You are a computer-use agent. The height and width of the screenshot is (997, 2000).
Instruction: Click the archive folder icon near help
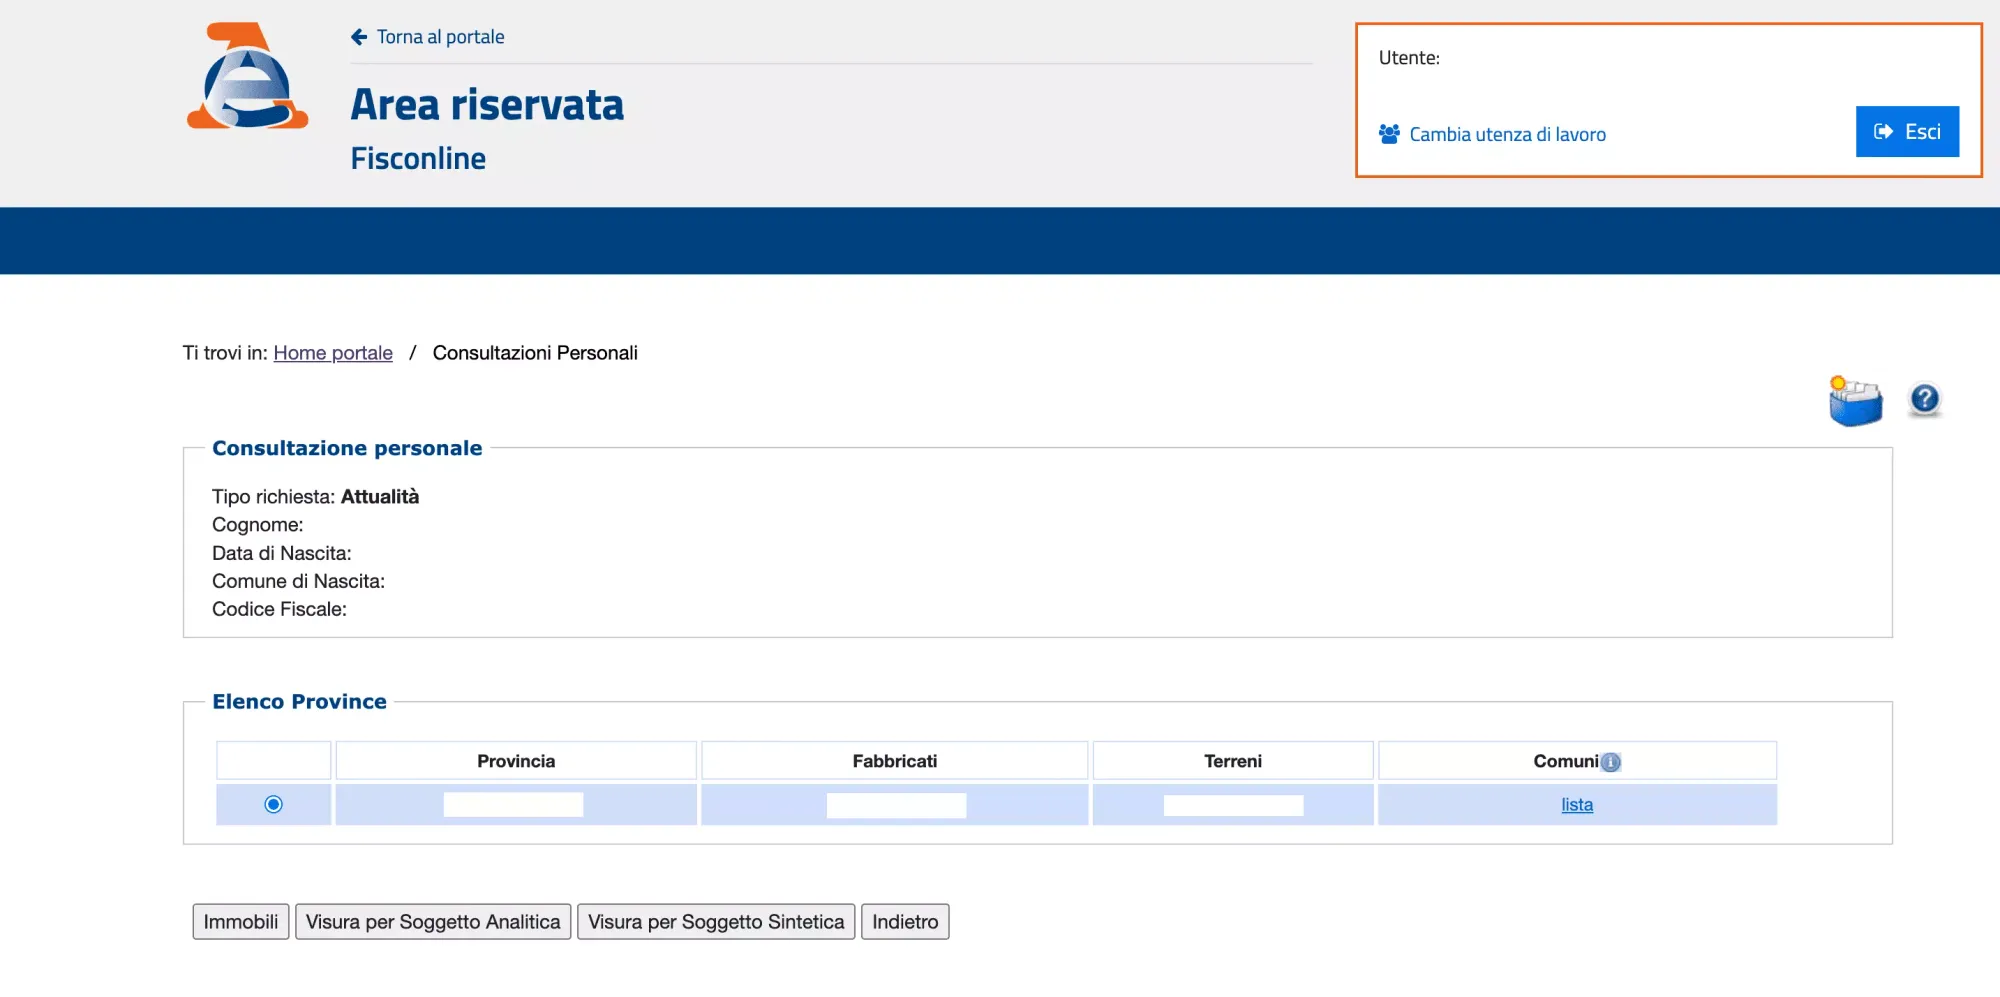coord(1855,399)
